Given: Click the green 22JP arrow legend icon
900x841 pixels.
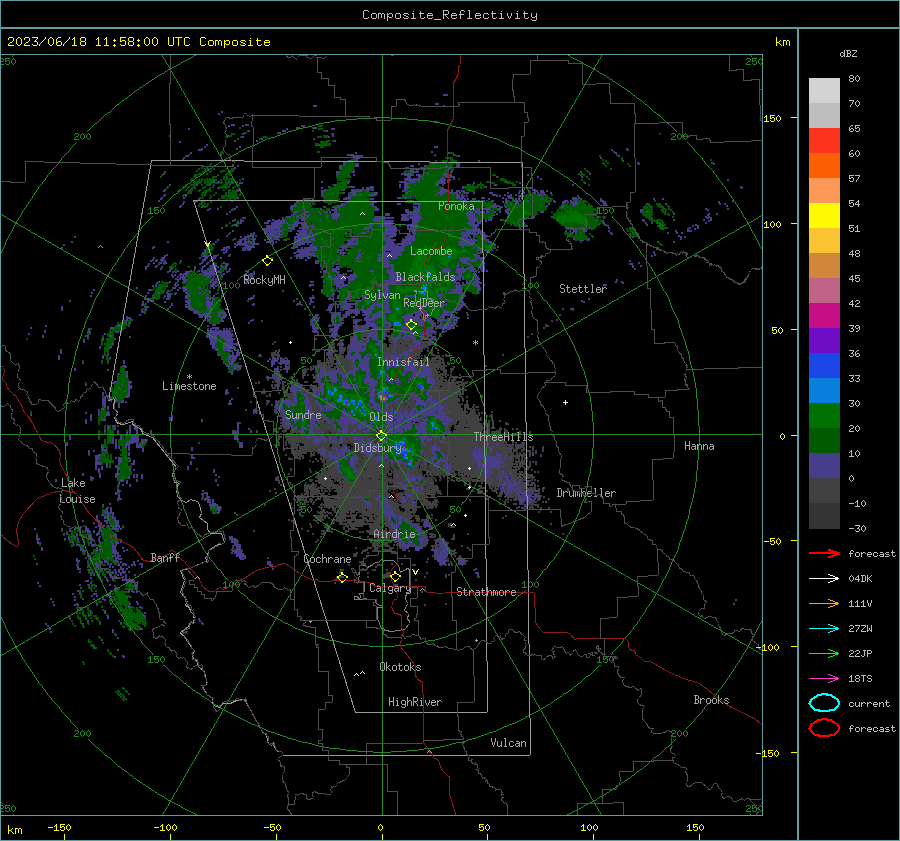Looking at the screenshot, I should pyautogui.click(x=824, y=653).
